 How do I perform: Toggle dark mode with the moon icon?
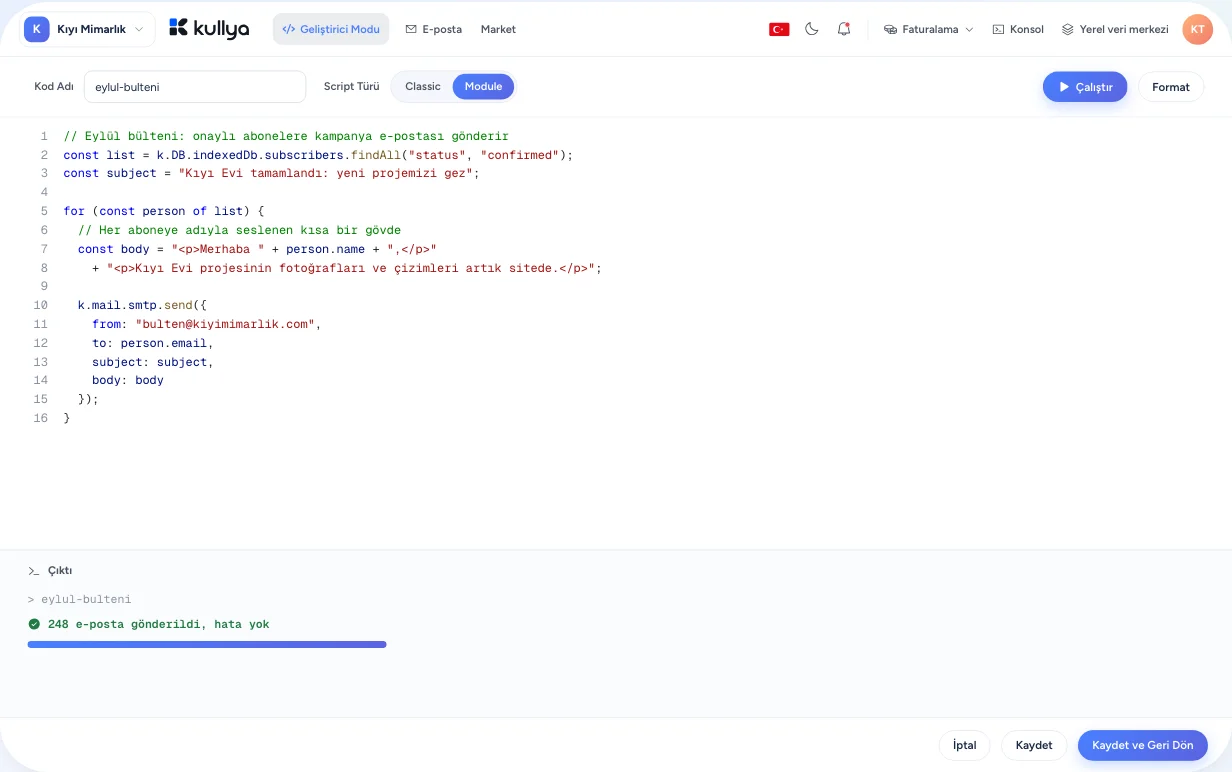[812, 29]
